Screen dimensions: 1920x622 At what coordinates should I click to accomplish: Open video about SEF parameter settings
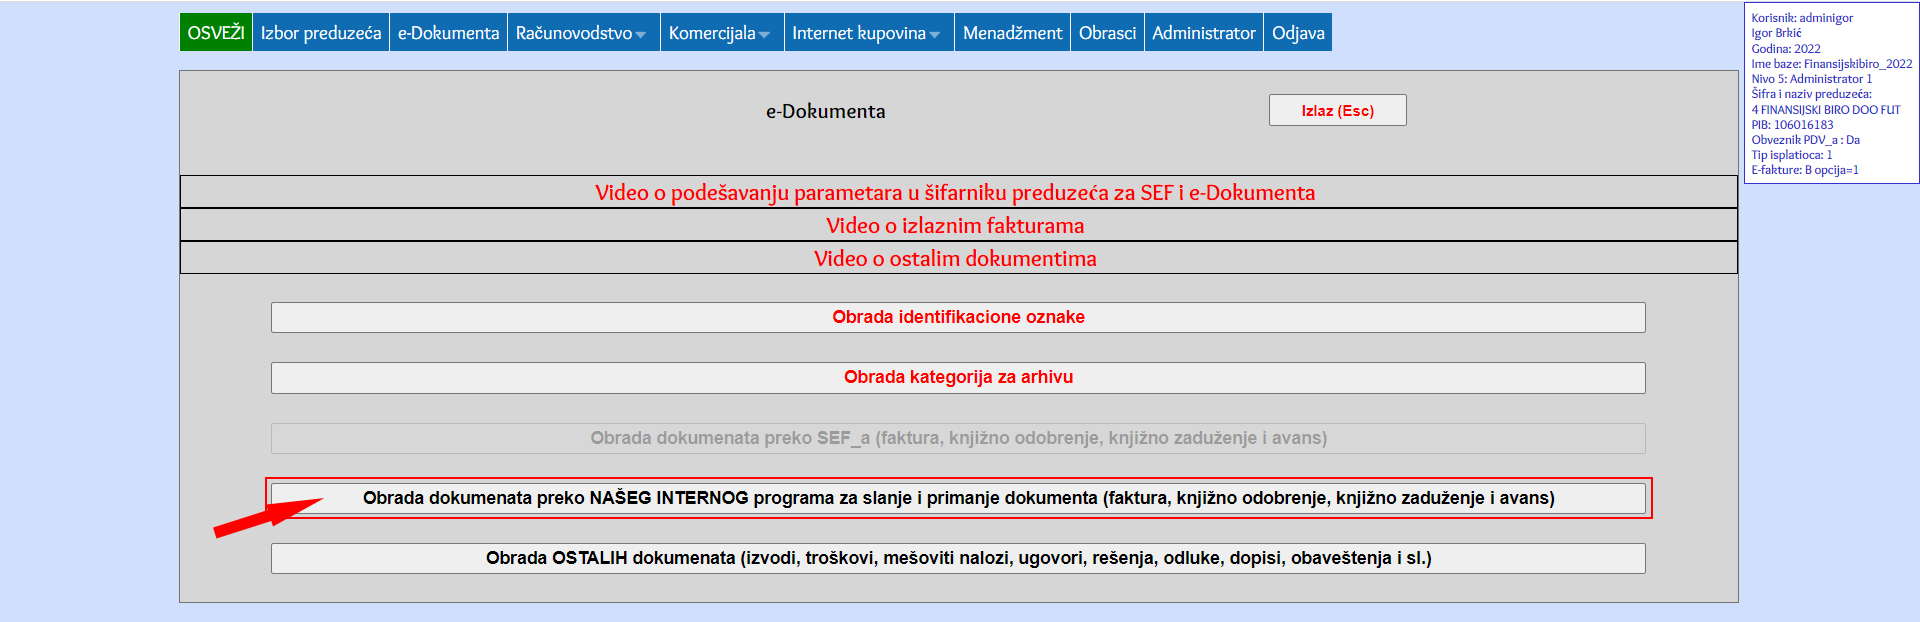(x=955, y=192)
